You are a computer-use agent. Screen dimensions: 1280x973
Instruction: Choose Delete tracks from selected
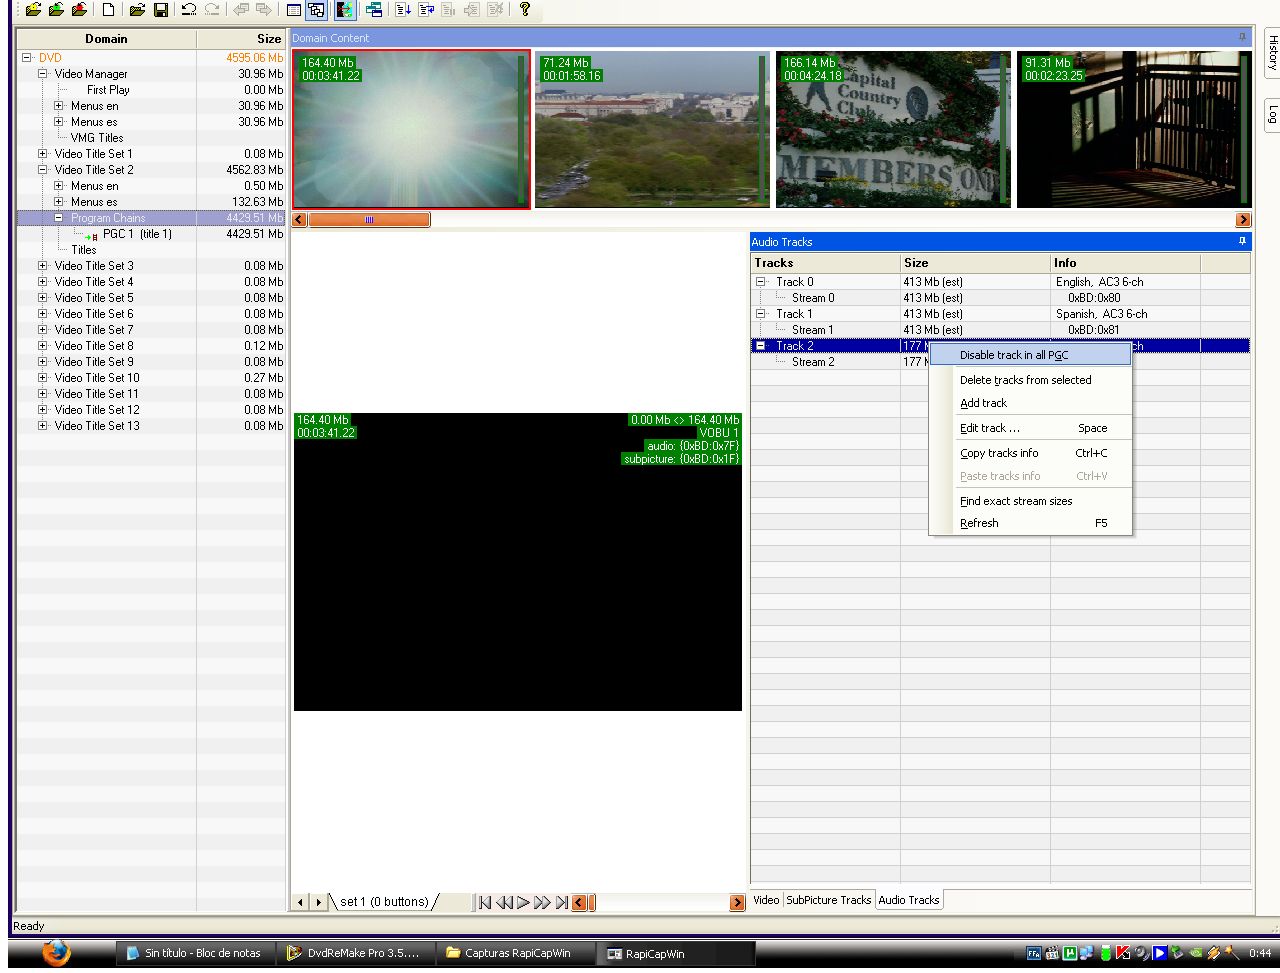coord(1030,380)
